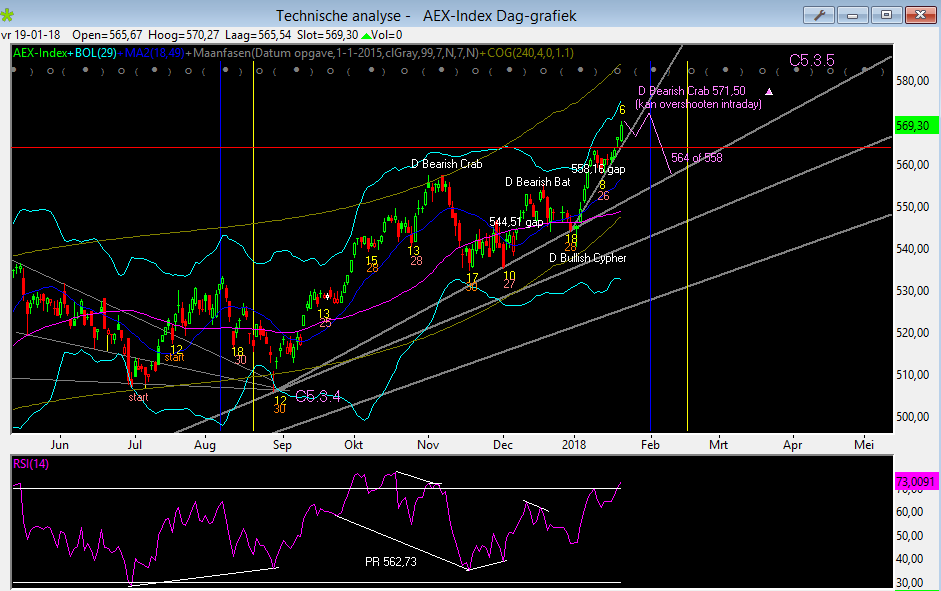Select the C5.3.4 wave label
Image resolution: width=941 pixels, height=591 pixels.
pos(318,397)
